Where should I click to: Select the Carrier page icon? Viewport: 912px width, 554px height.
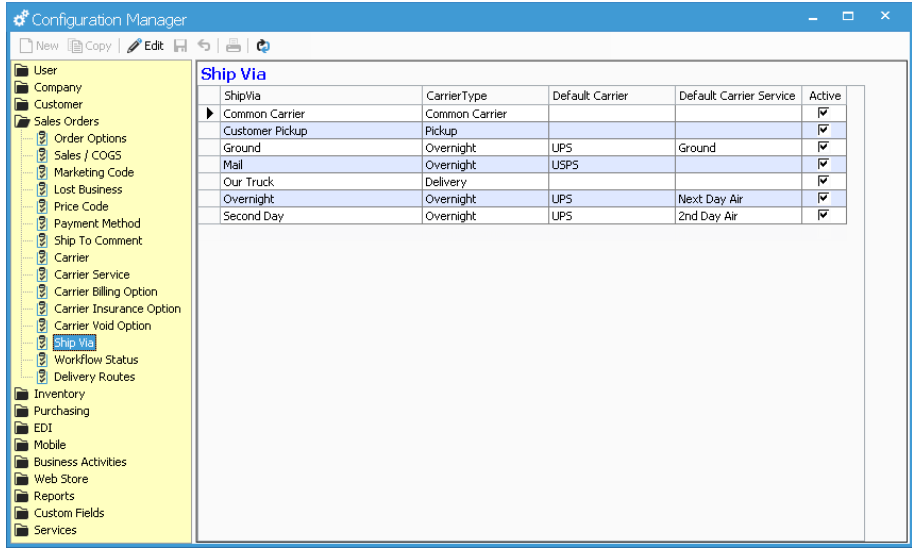click(x=42, y=257)
